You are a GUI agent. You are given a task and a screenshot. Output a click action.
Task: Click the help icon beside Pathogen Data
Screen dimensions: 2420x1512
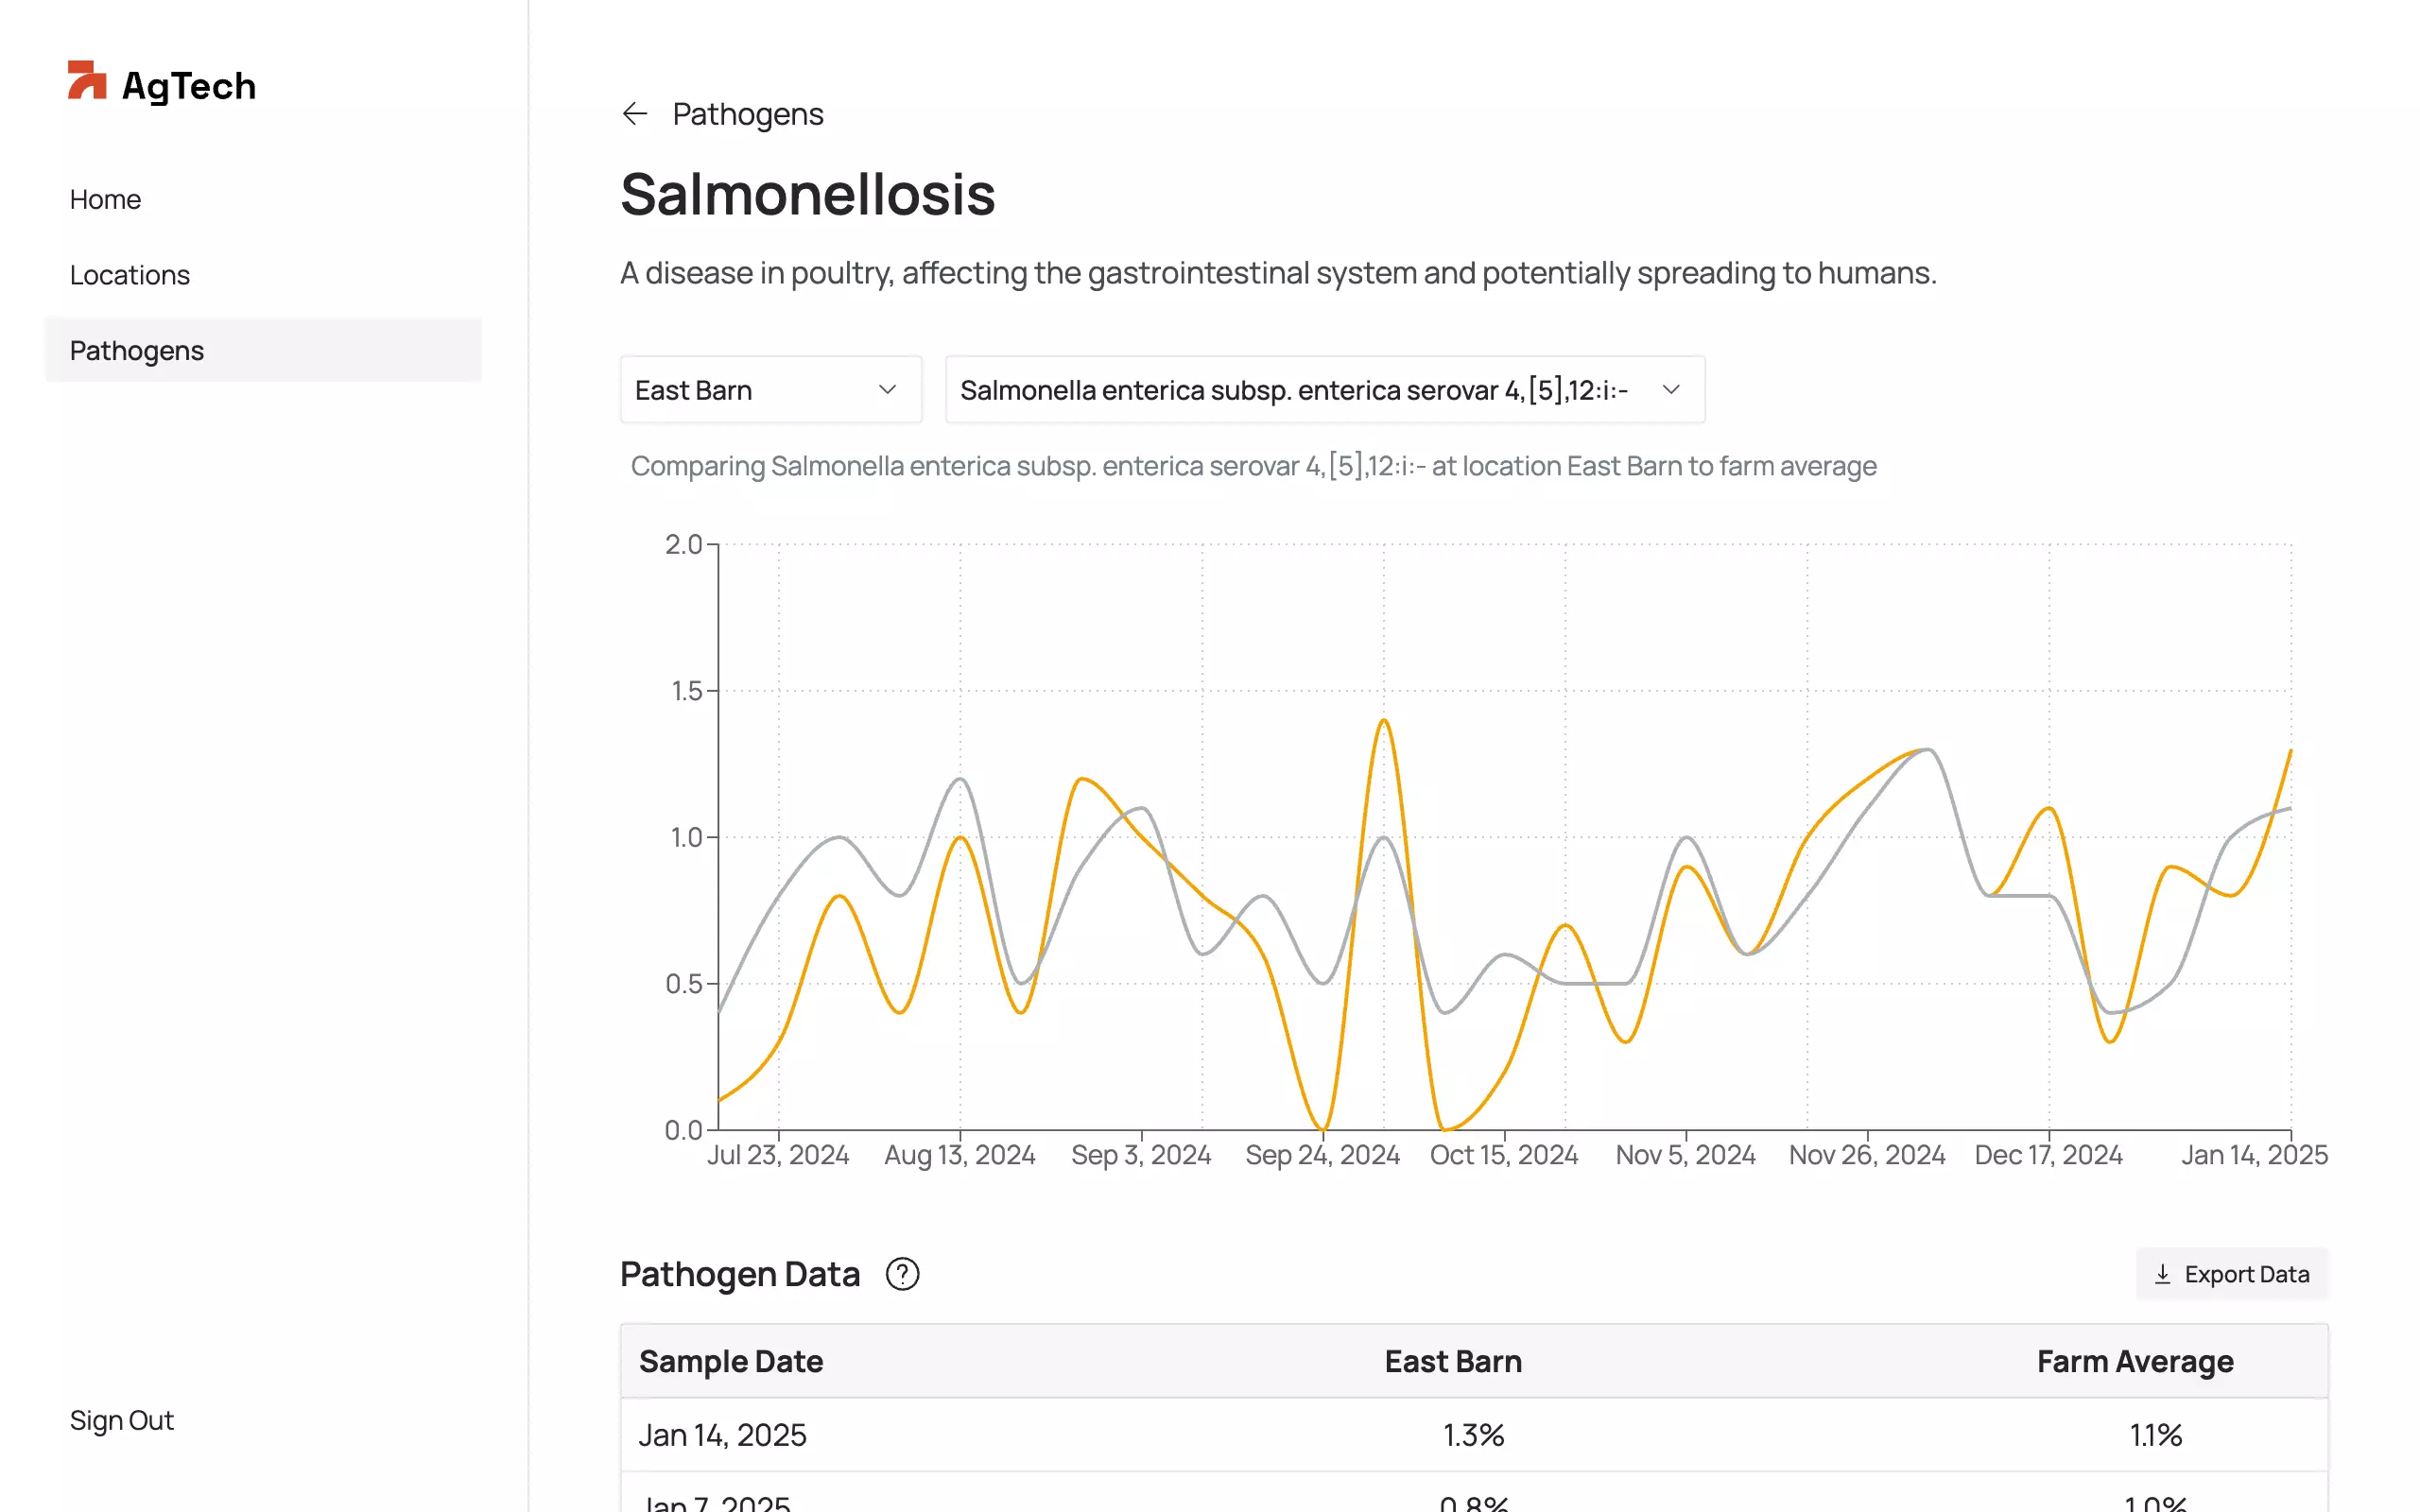[902, 1274]
